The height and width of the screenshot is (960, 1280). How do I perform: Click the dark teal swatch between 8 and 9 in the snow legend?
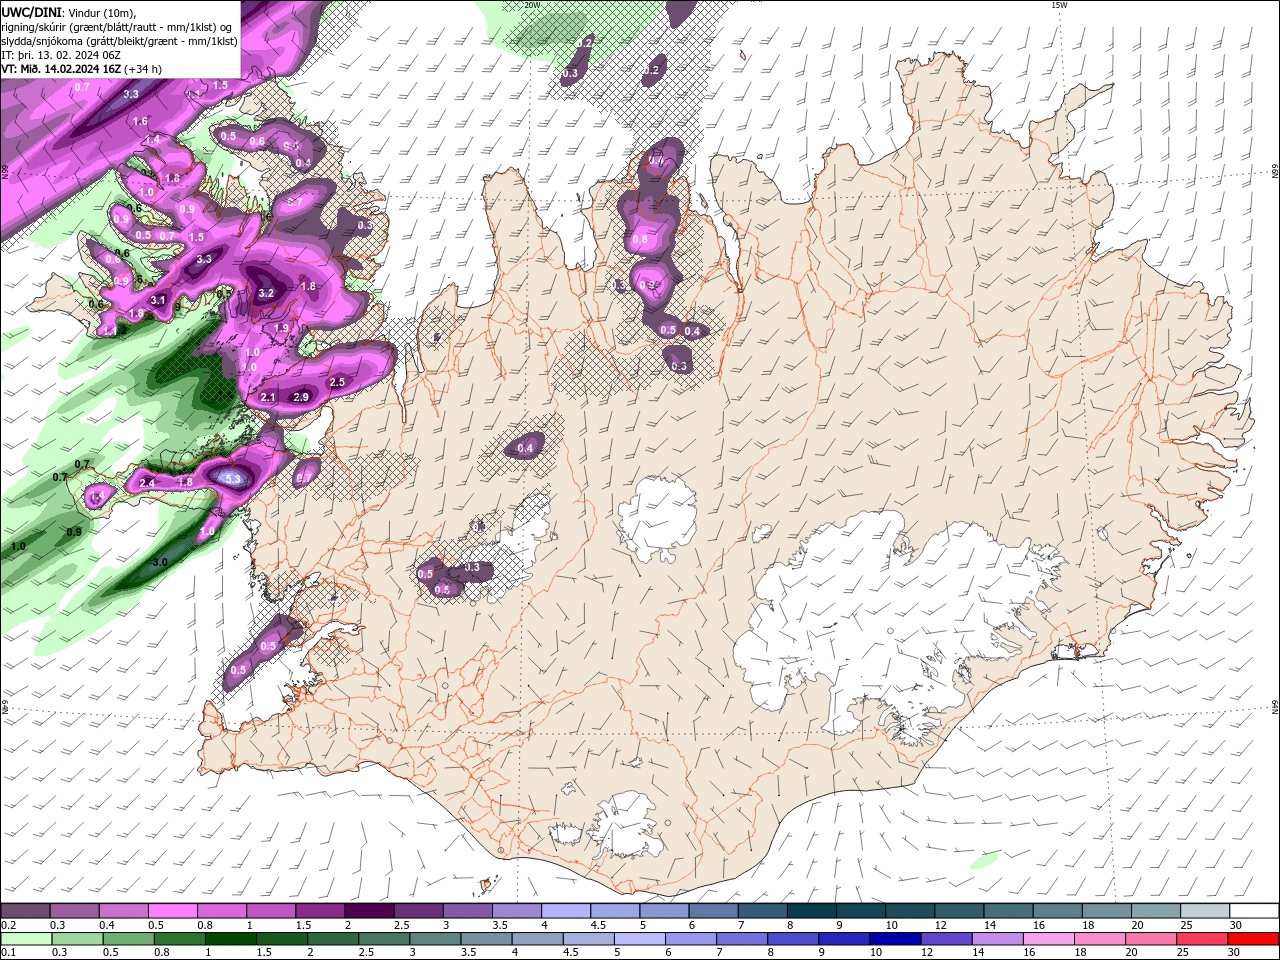[811, 910]
